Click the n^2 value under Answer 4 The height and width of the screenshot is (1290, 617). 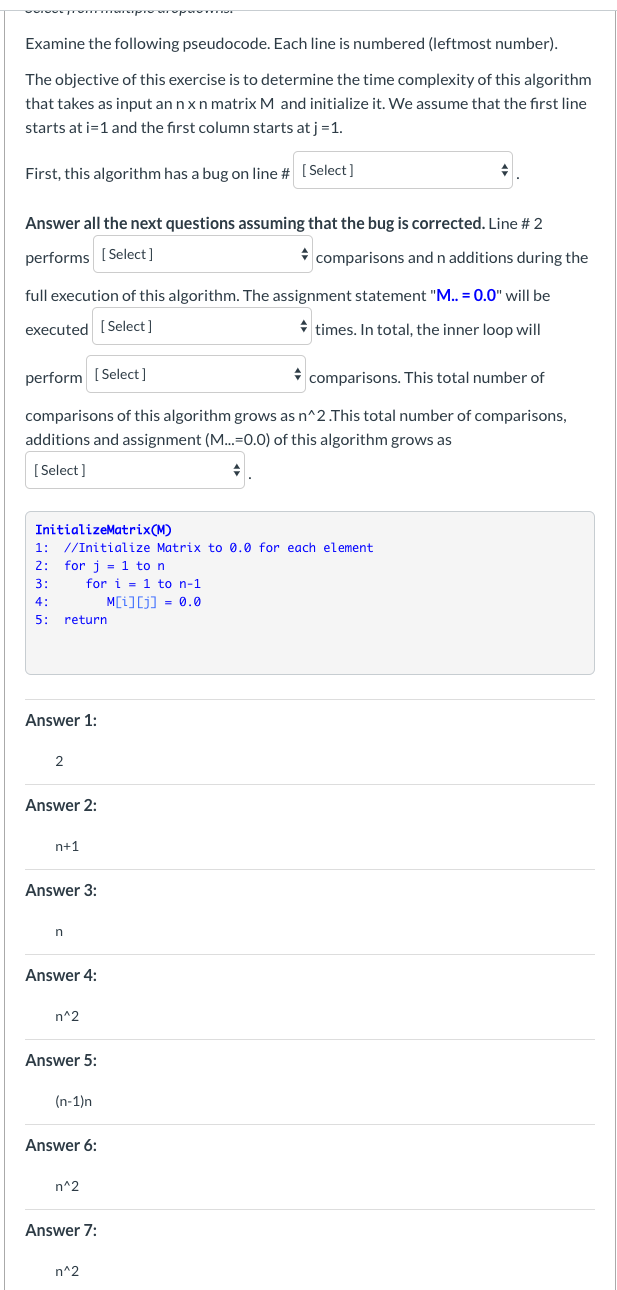(x=67, y=1017)
